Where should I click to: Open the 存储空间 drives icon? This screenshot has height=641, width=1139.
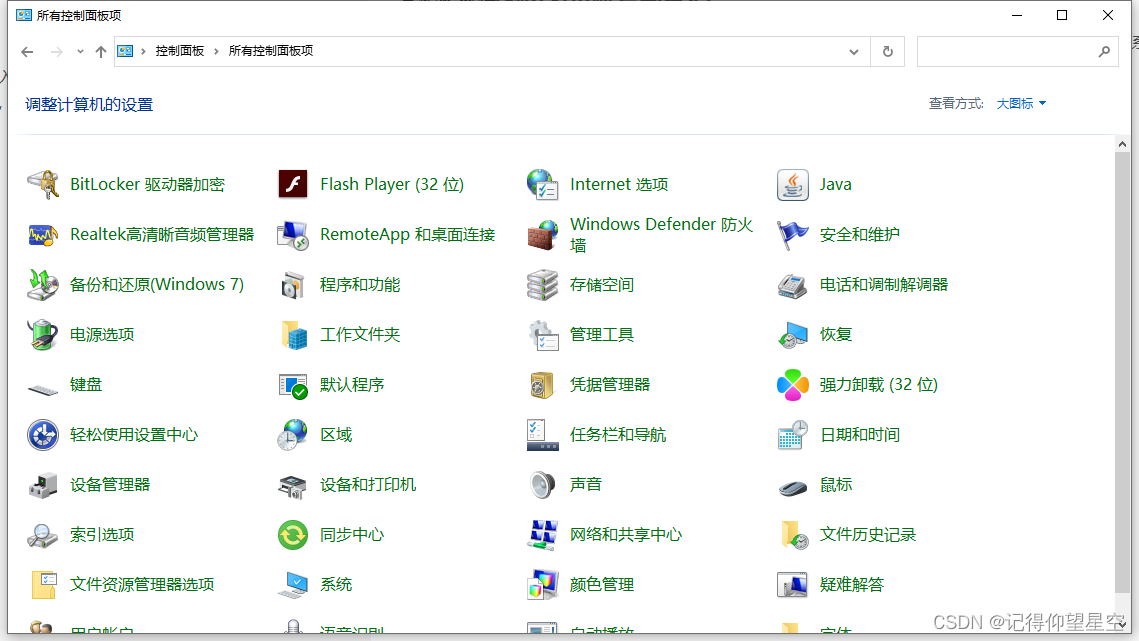(x=542, y=285)
